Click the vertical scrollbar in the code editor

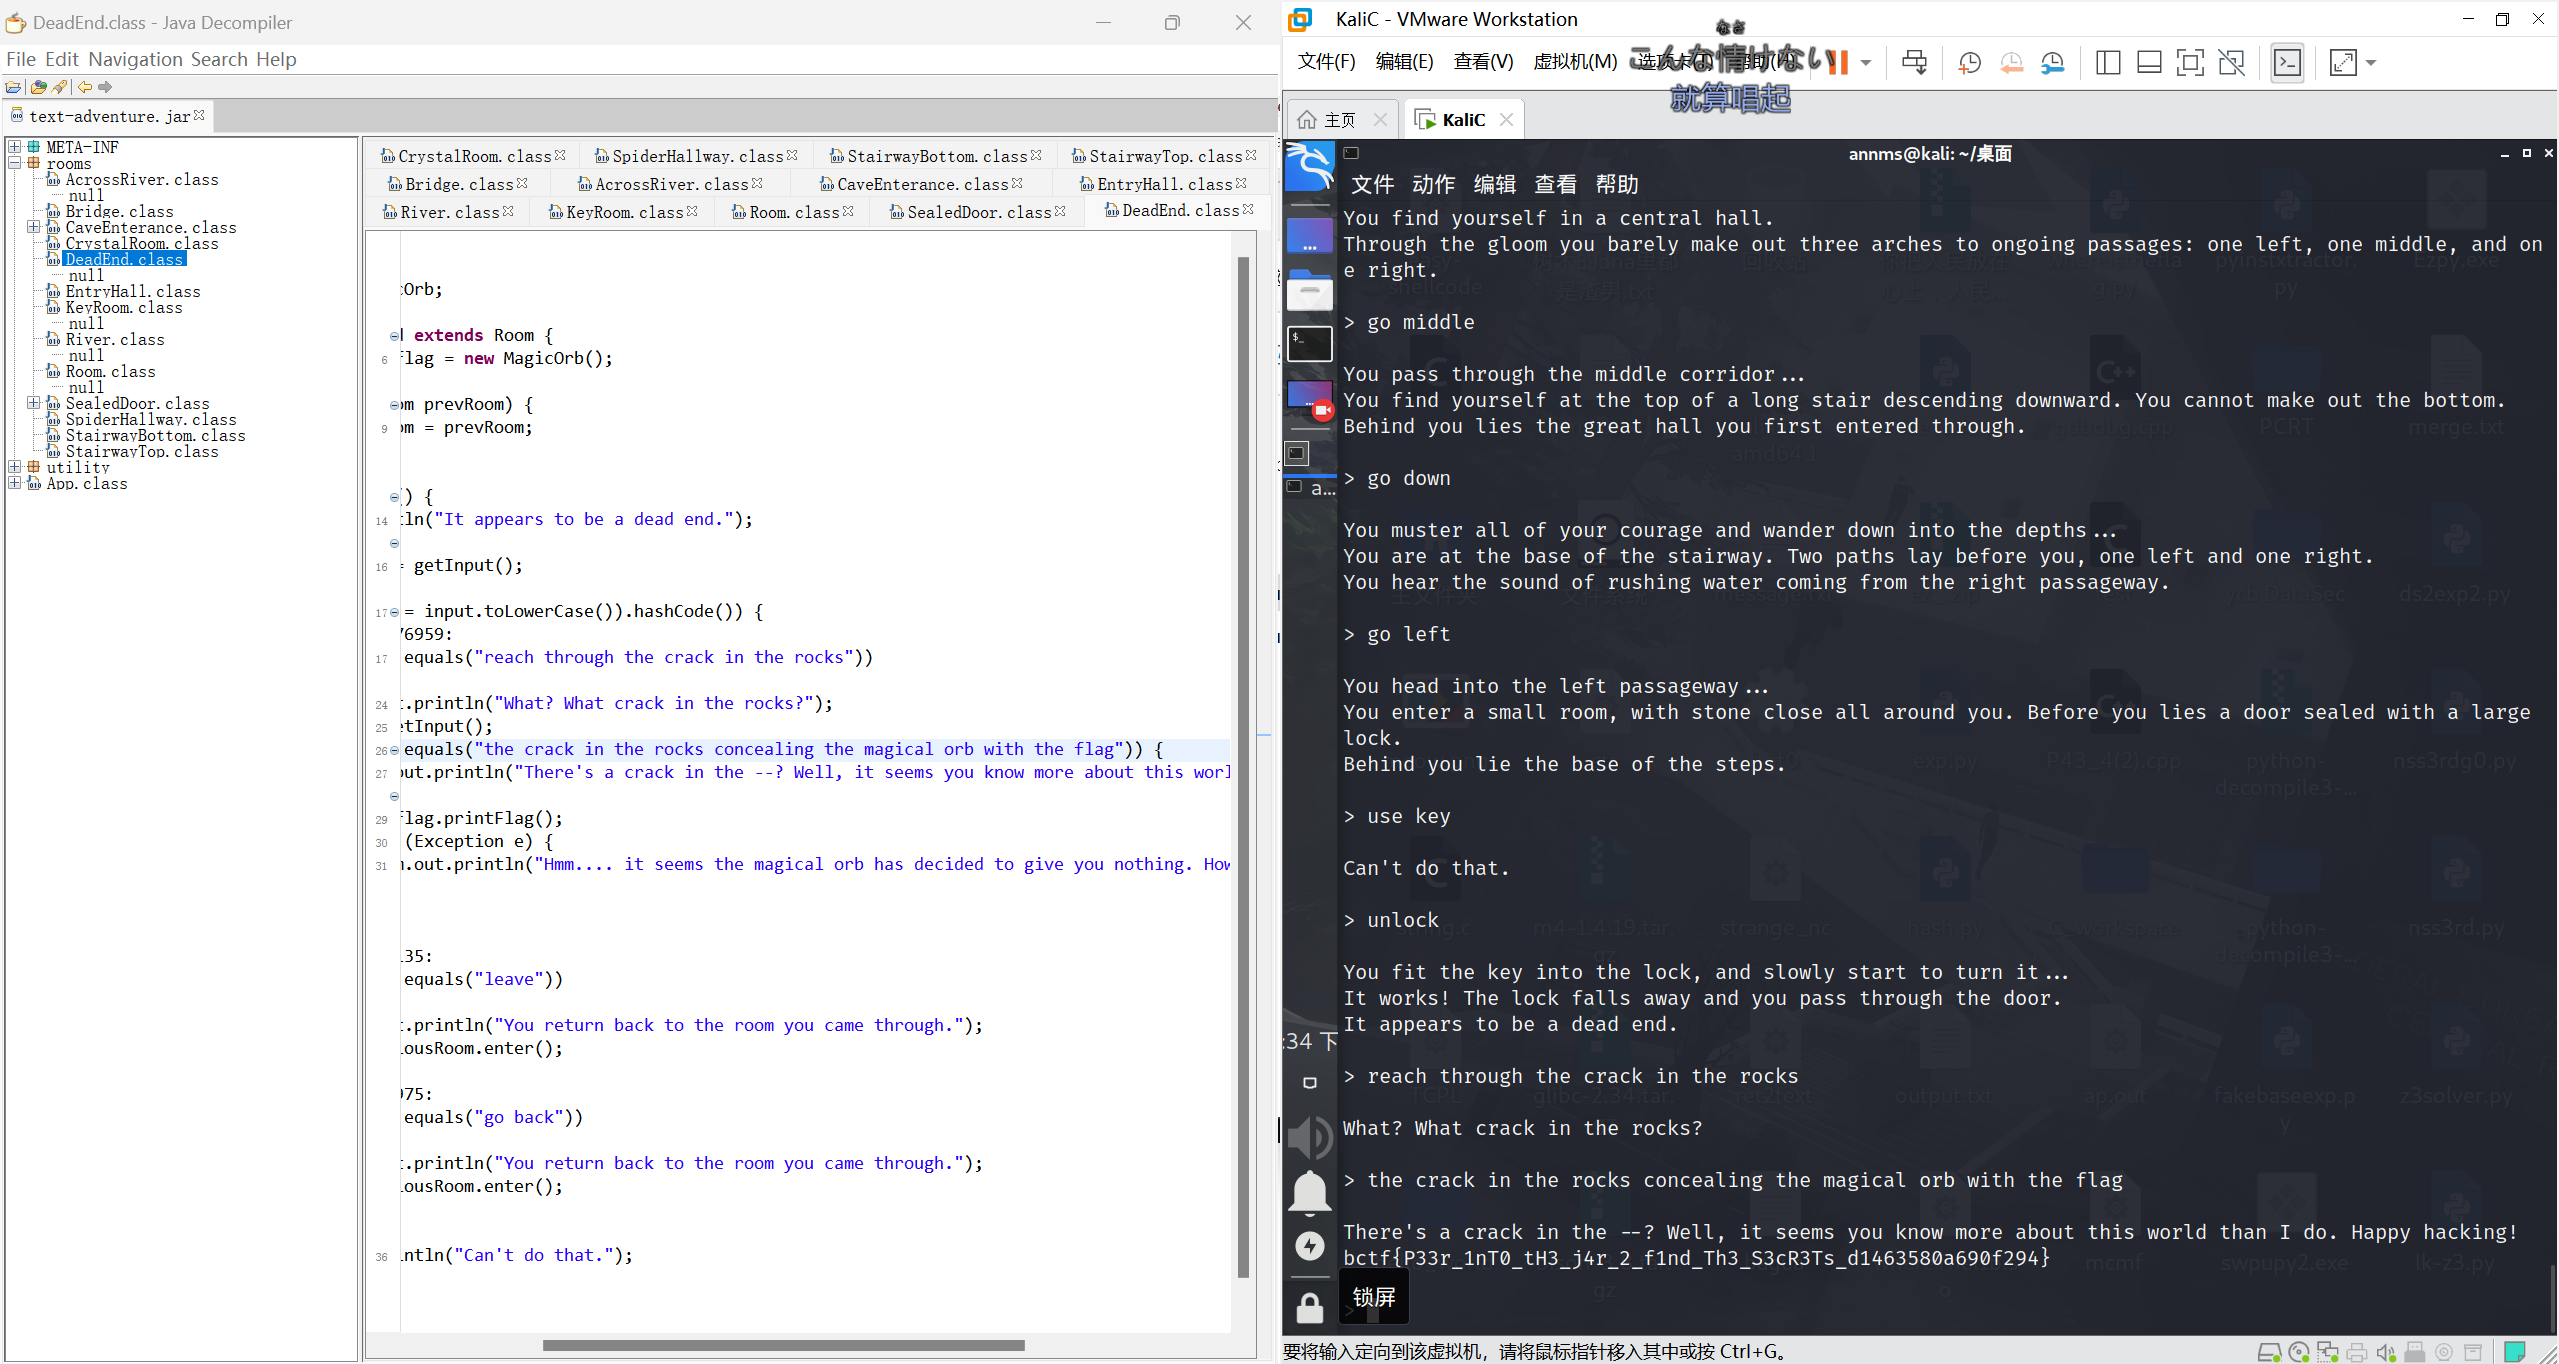click(x=1244, y=766)
